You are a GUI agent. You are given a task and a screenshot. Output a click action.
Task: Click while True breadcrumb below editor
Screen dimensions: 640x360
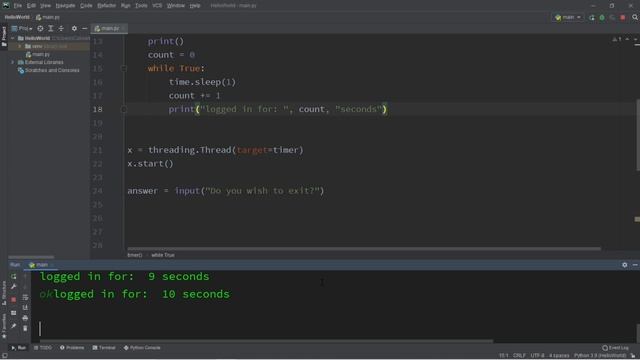click(163, 255)
